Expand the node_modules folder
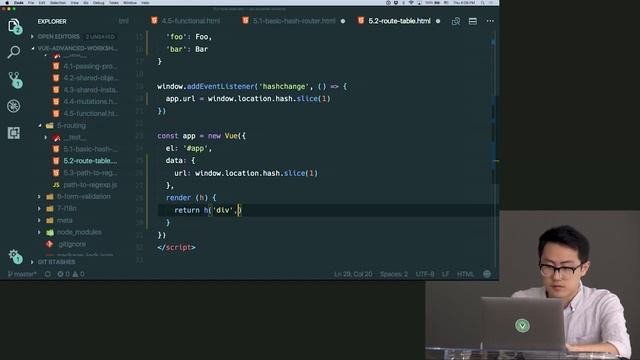This screenshot has width=640, height=360. pos(40,232)
